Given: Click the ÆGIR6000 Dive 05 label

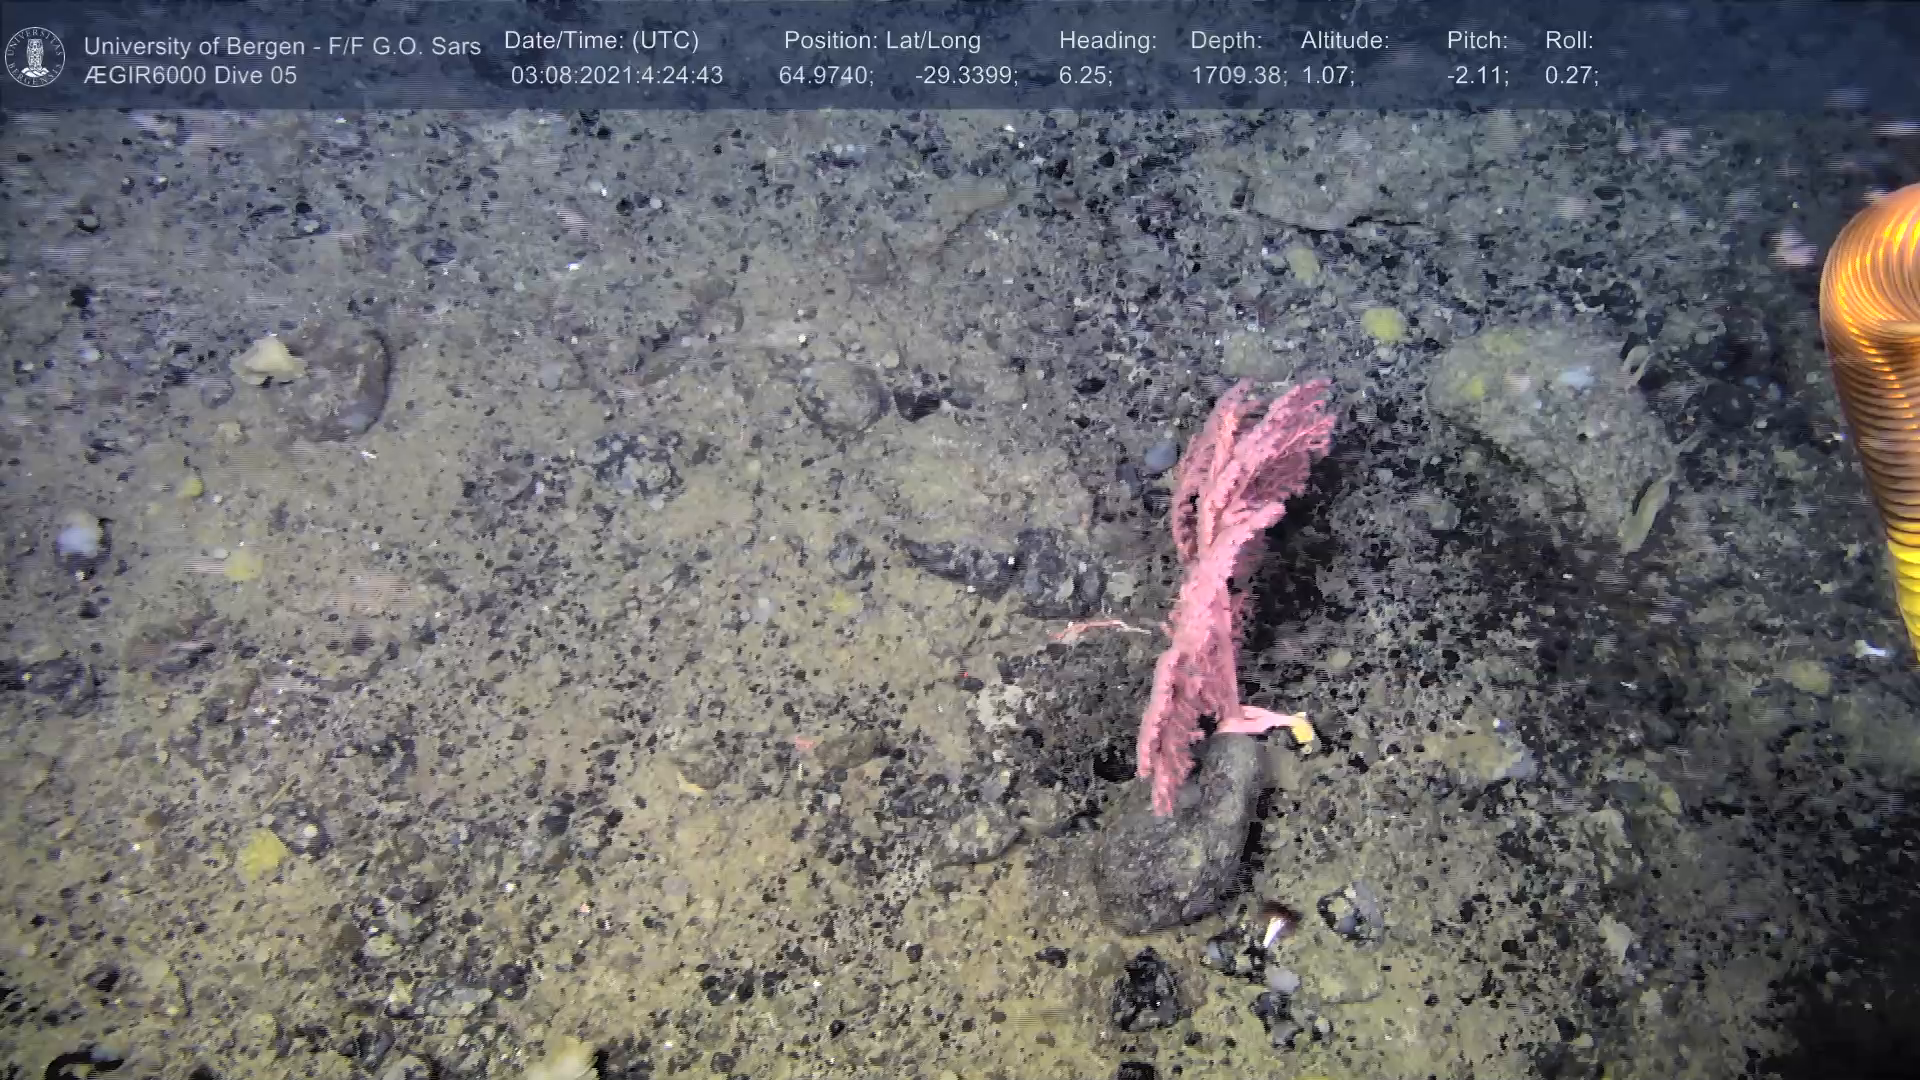Looking at the screenshot, I should pyautogui.click(x=190, y=76).
